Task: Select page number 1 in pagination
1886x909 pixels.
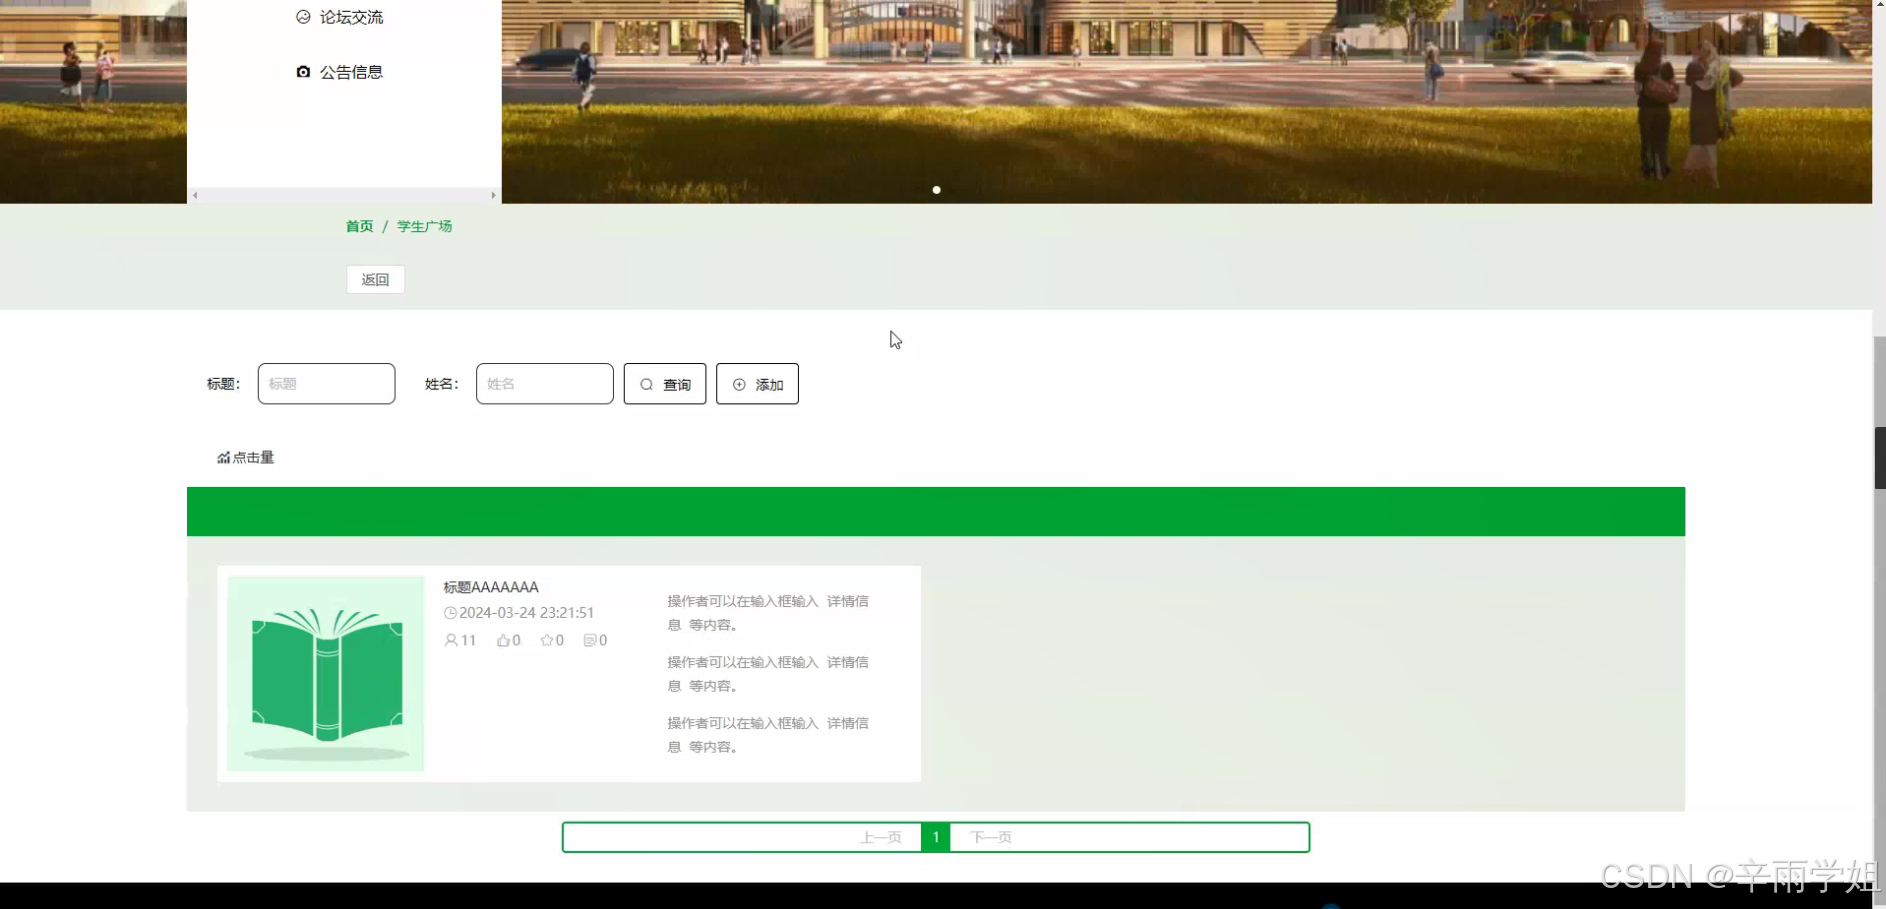Action: (936, 837)
